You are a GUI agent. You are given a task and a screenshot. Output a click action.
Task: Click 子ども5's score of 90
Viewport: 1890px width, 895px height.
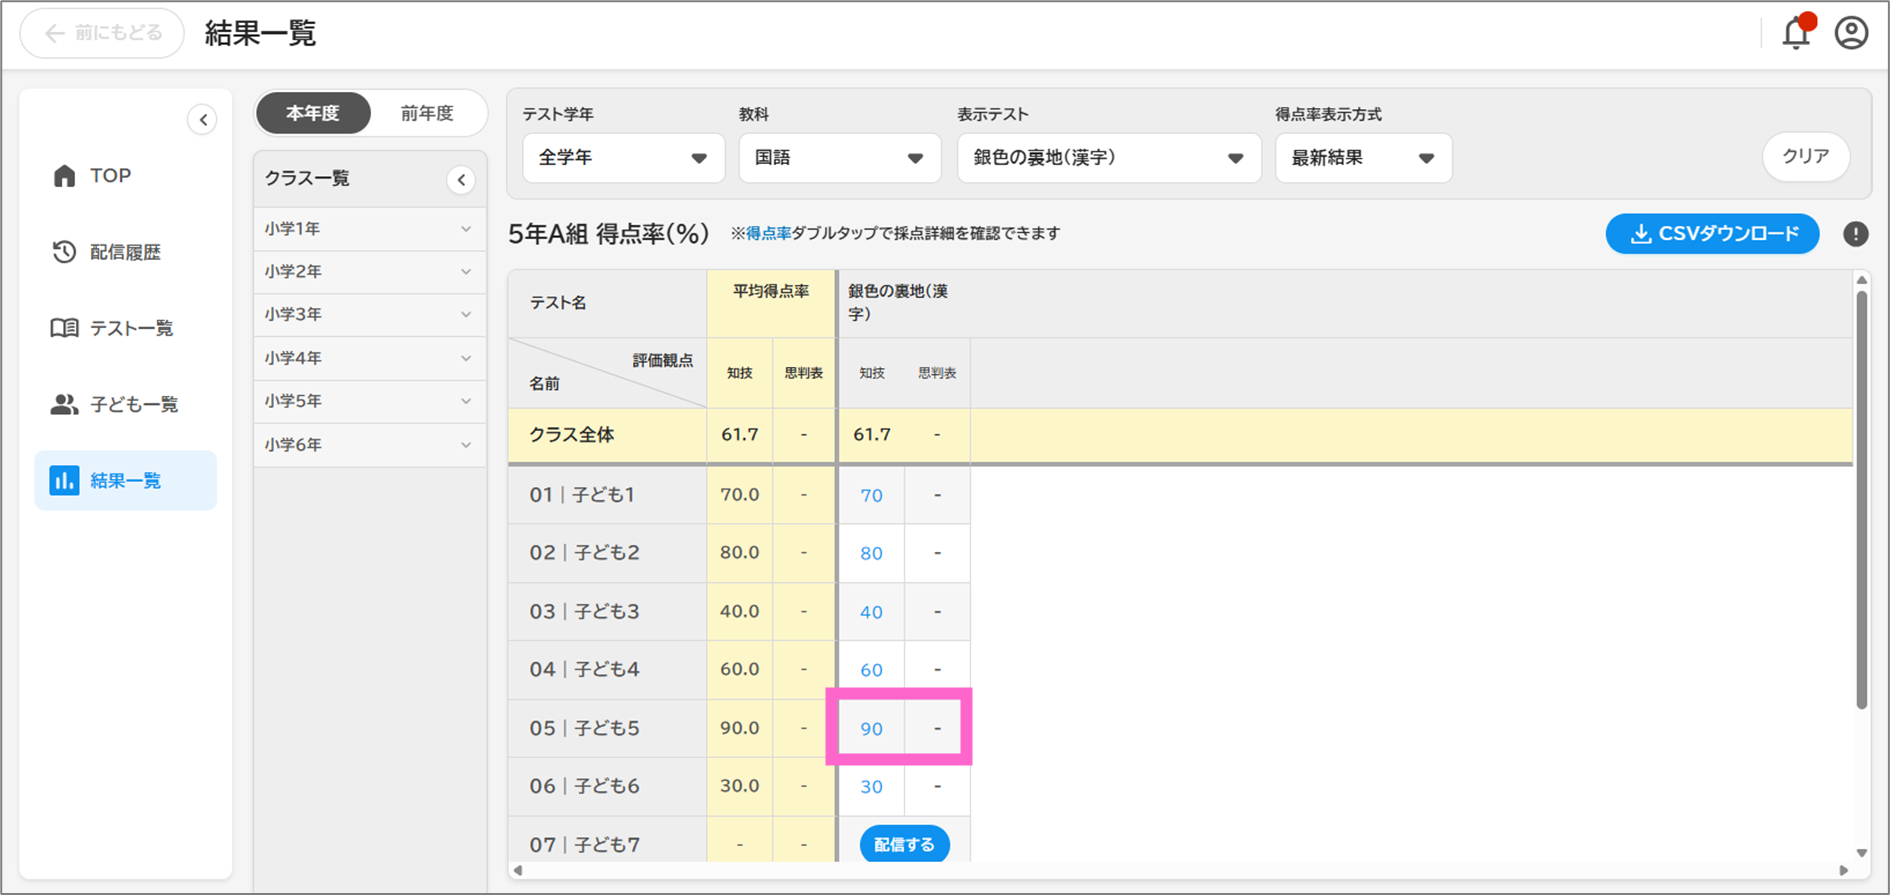(871, 729)
